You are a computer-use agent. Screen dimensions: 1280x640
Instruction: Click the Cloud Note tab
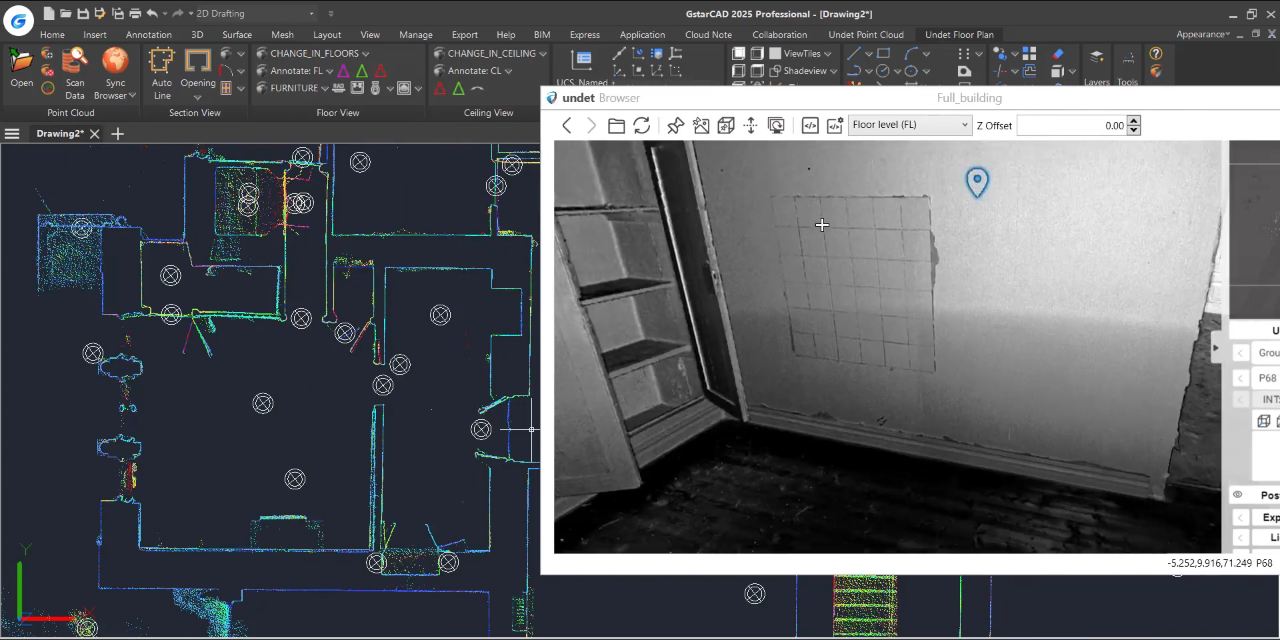point(708,34)
